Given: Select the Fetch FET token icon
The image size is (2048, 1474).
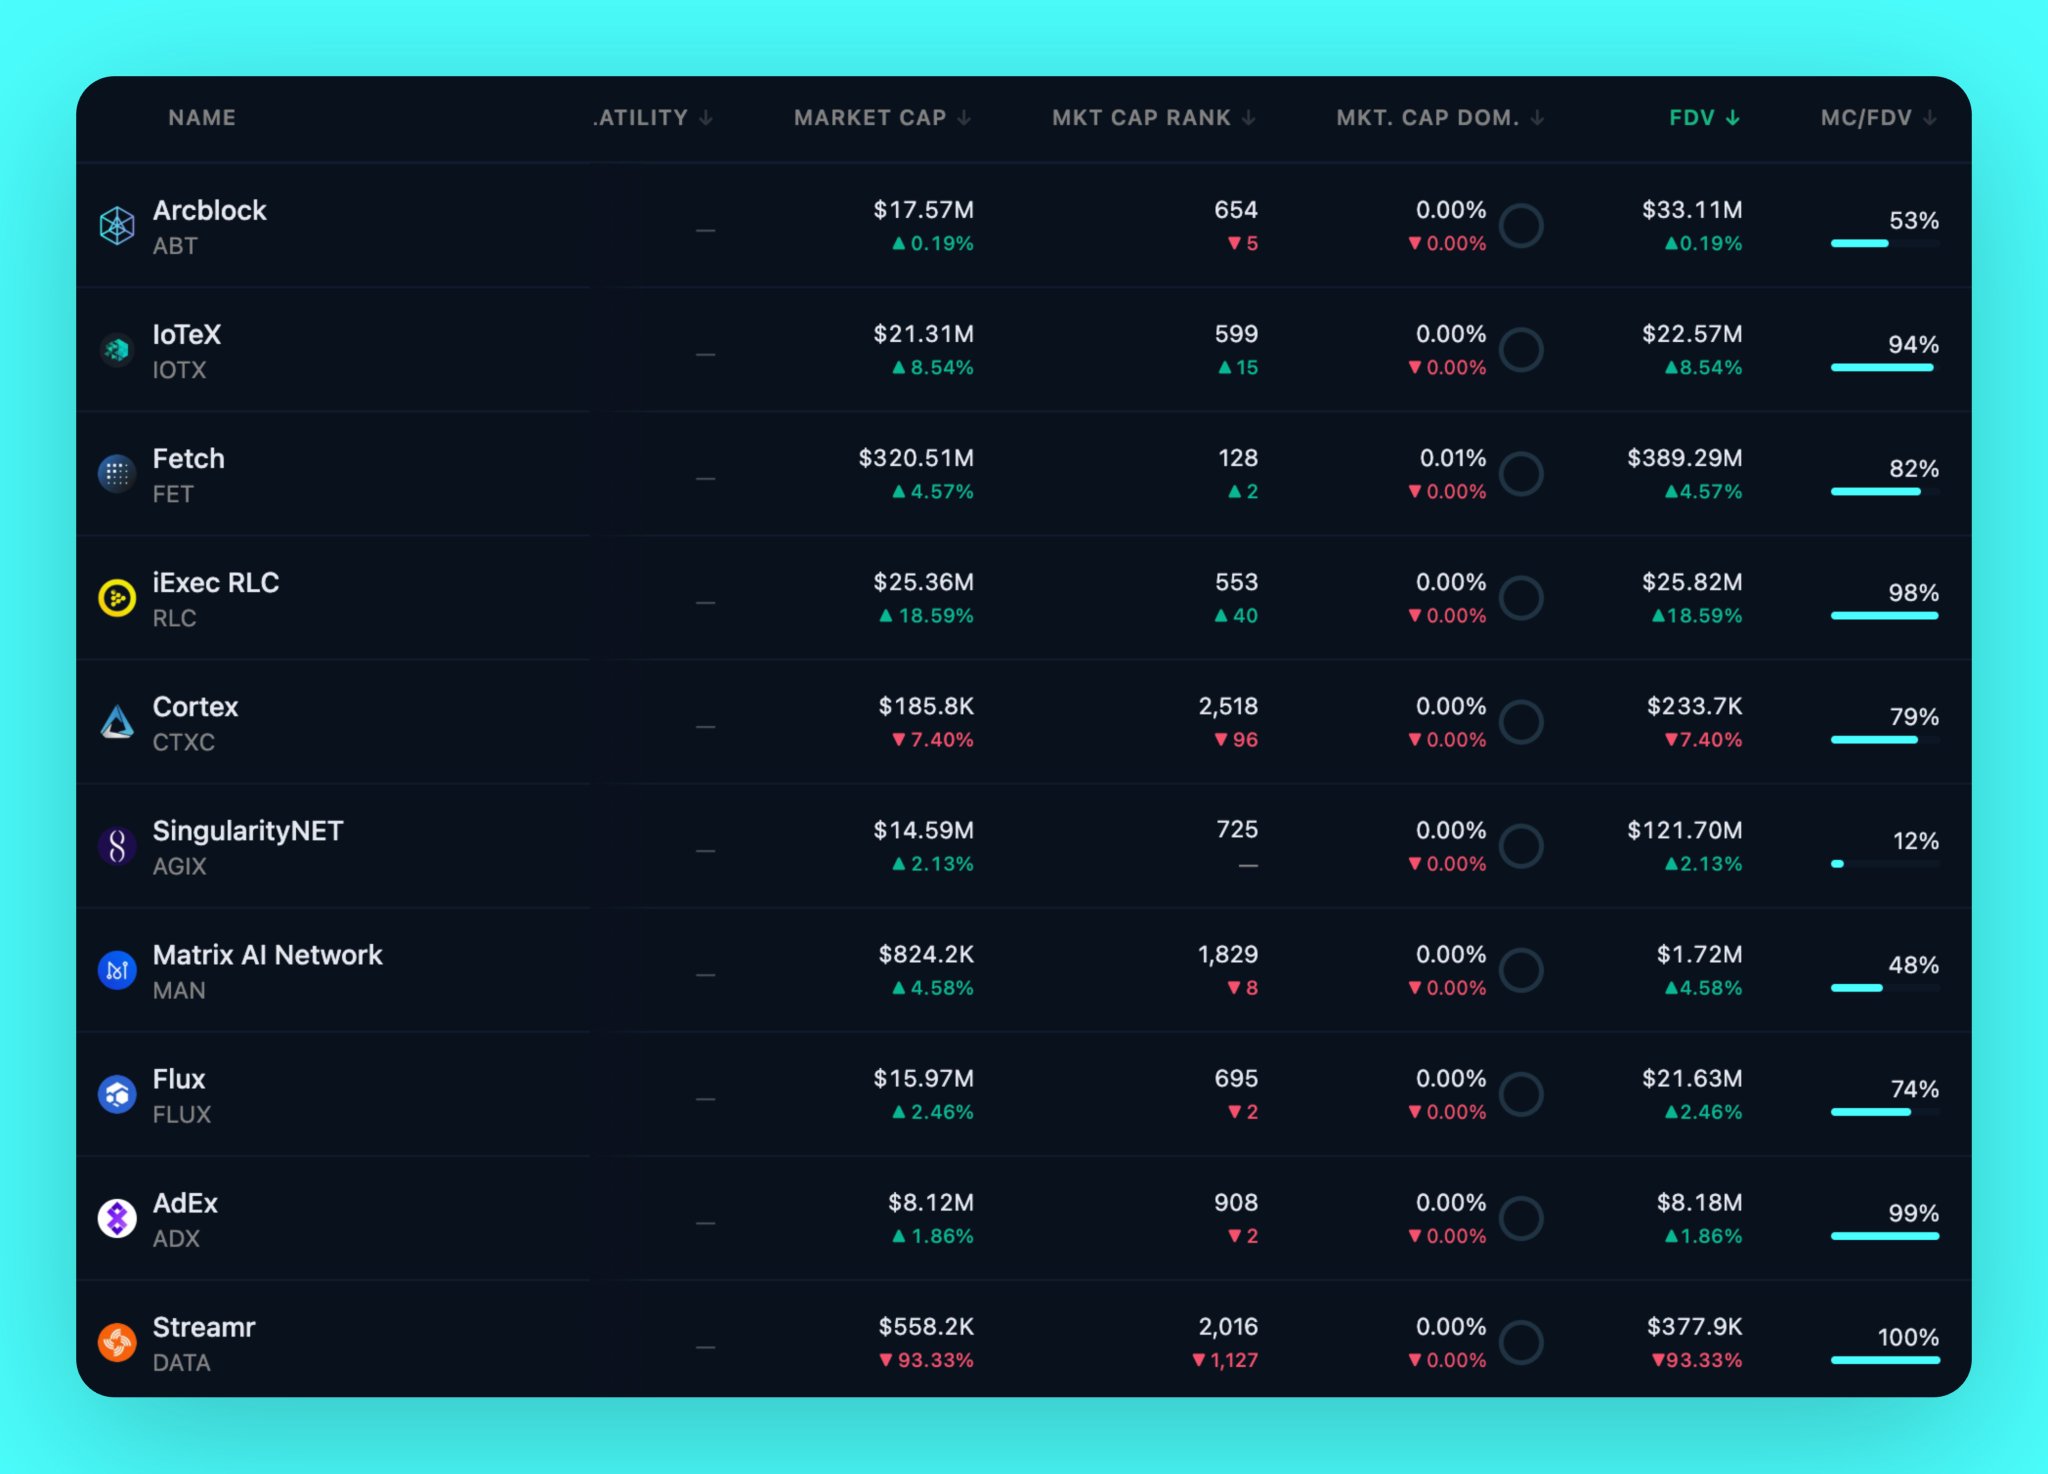Looking at the screenshot, I should pos(117,474).
